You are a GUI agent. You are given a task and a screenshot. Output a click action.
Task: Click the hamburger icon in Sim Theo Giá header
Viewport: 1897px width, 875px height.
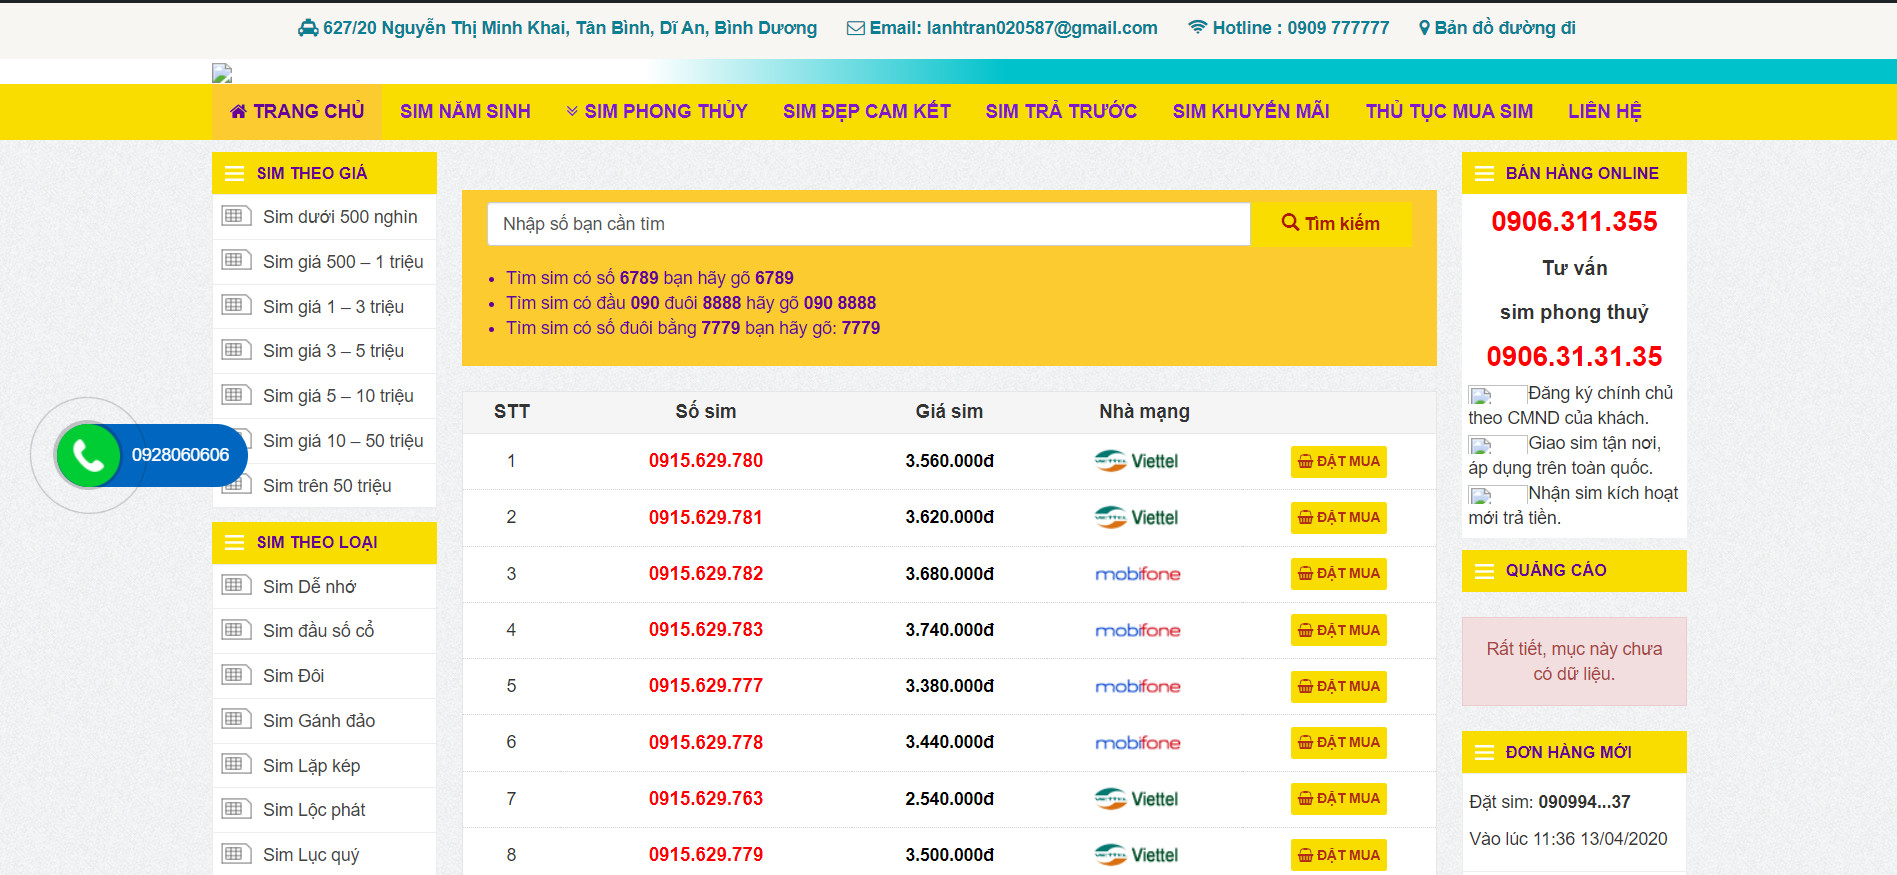click(235, 173)
